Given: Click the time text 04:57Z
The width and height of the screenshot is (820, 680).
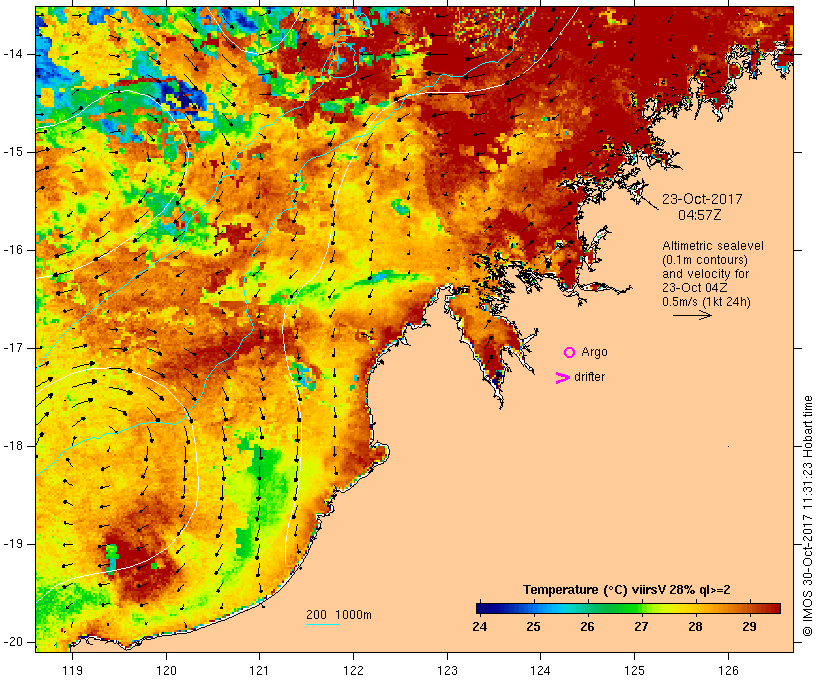Looking at the screenshot, I should [x=700, y=215].
